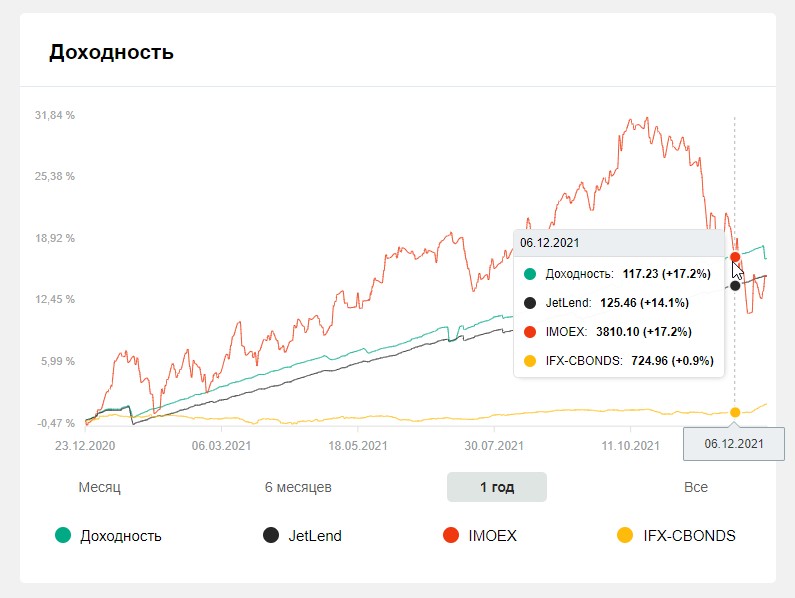Toggle the red IMOEX legend dot
The image size is (795, 598).
click(x=451, y=535)
